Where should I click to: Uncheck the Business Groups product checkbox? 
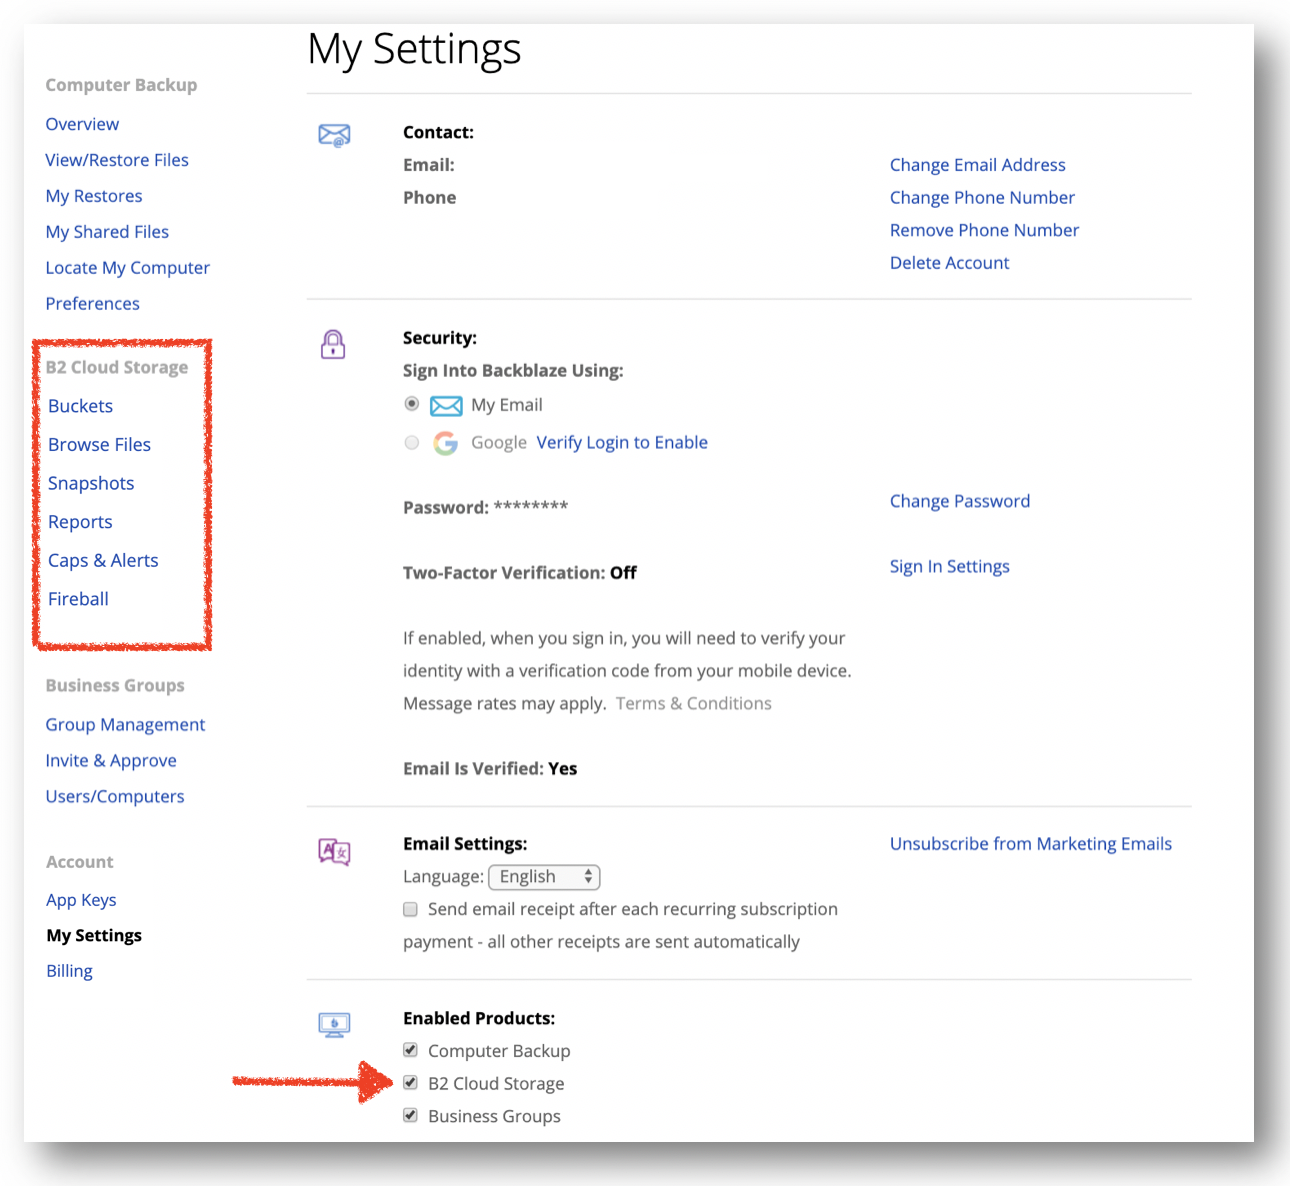[410, 1115]
